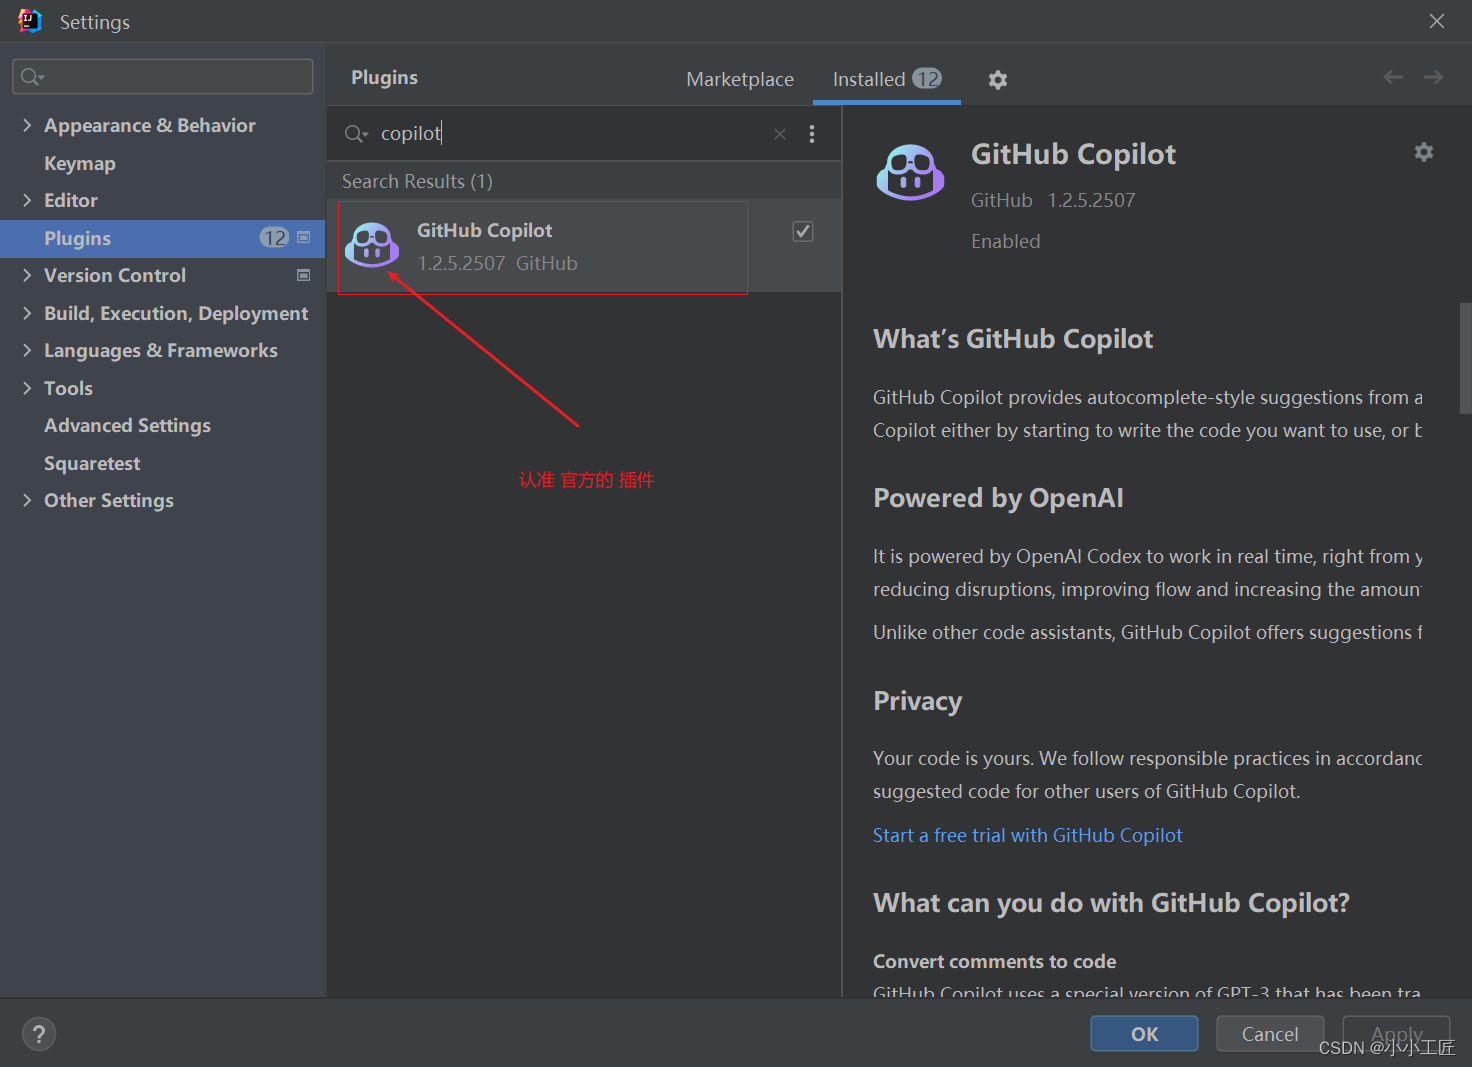Open Advanced Settings page

coord(127,425)
